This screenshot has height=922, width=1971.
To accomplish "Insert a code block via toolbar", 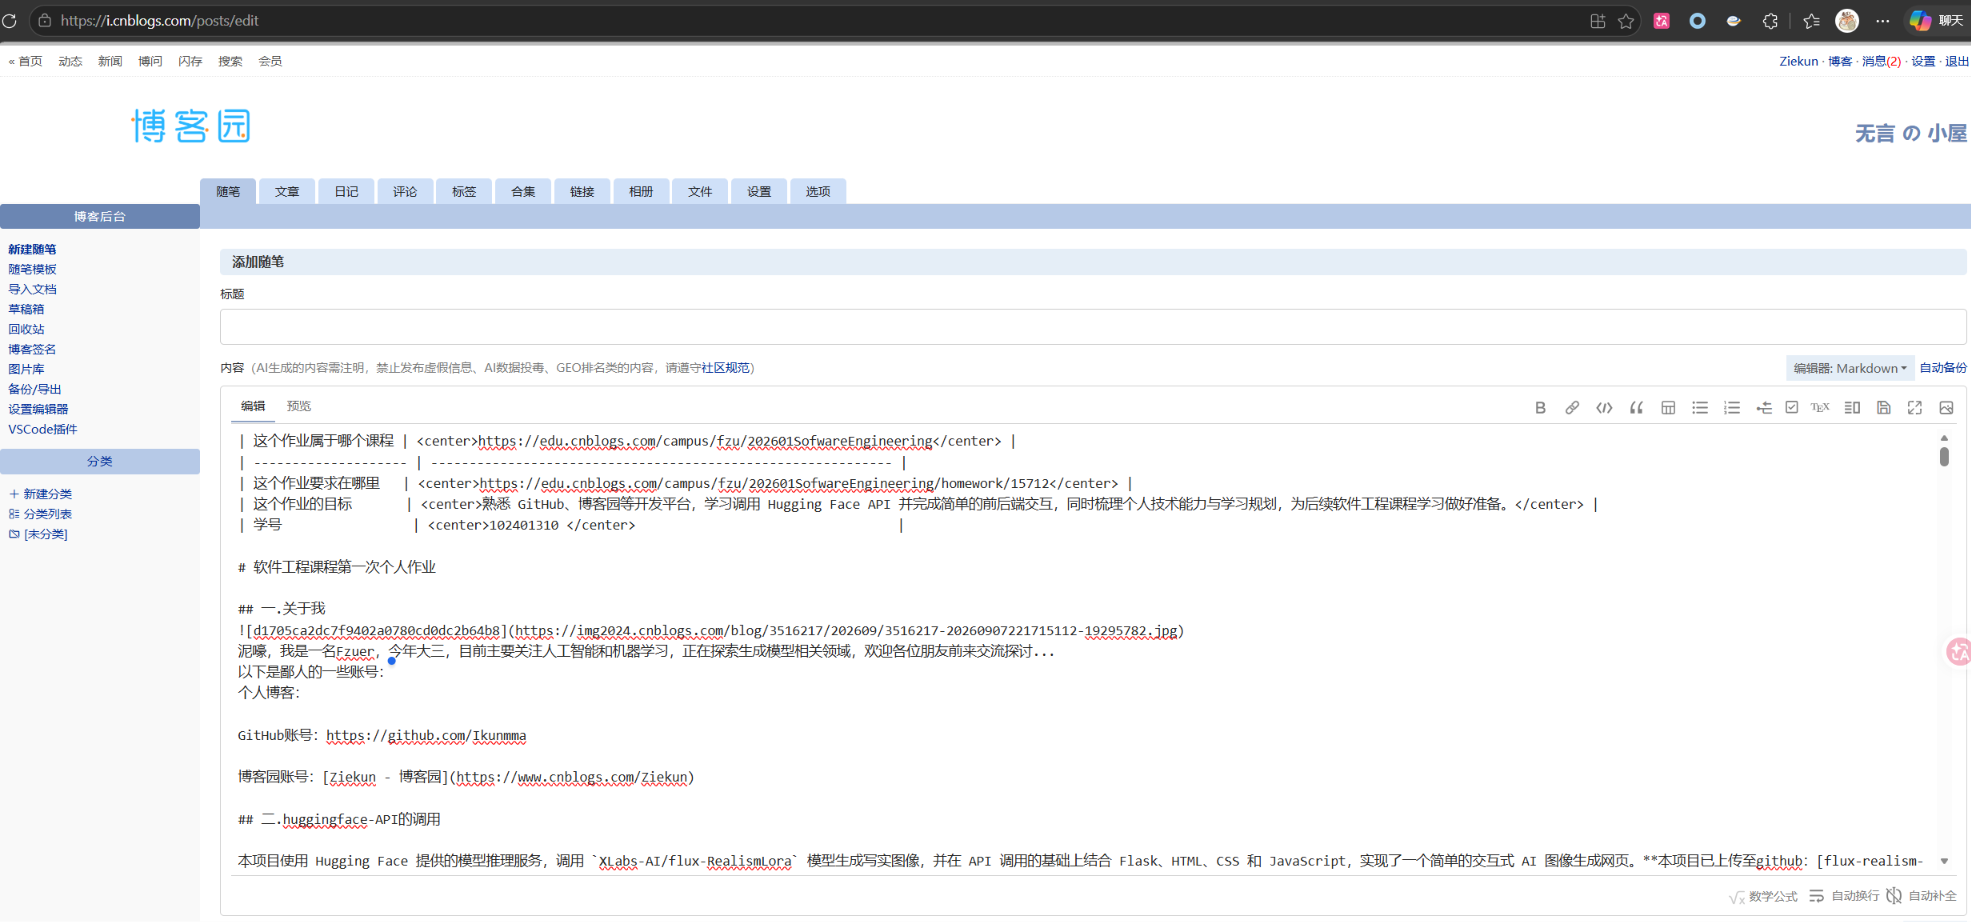I will tap(1604, 408).
